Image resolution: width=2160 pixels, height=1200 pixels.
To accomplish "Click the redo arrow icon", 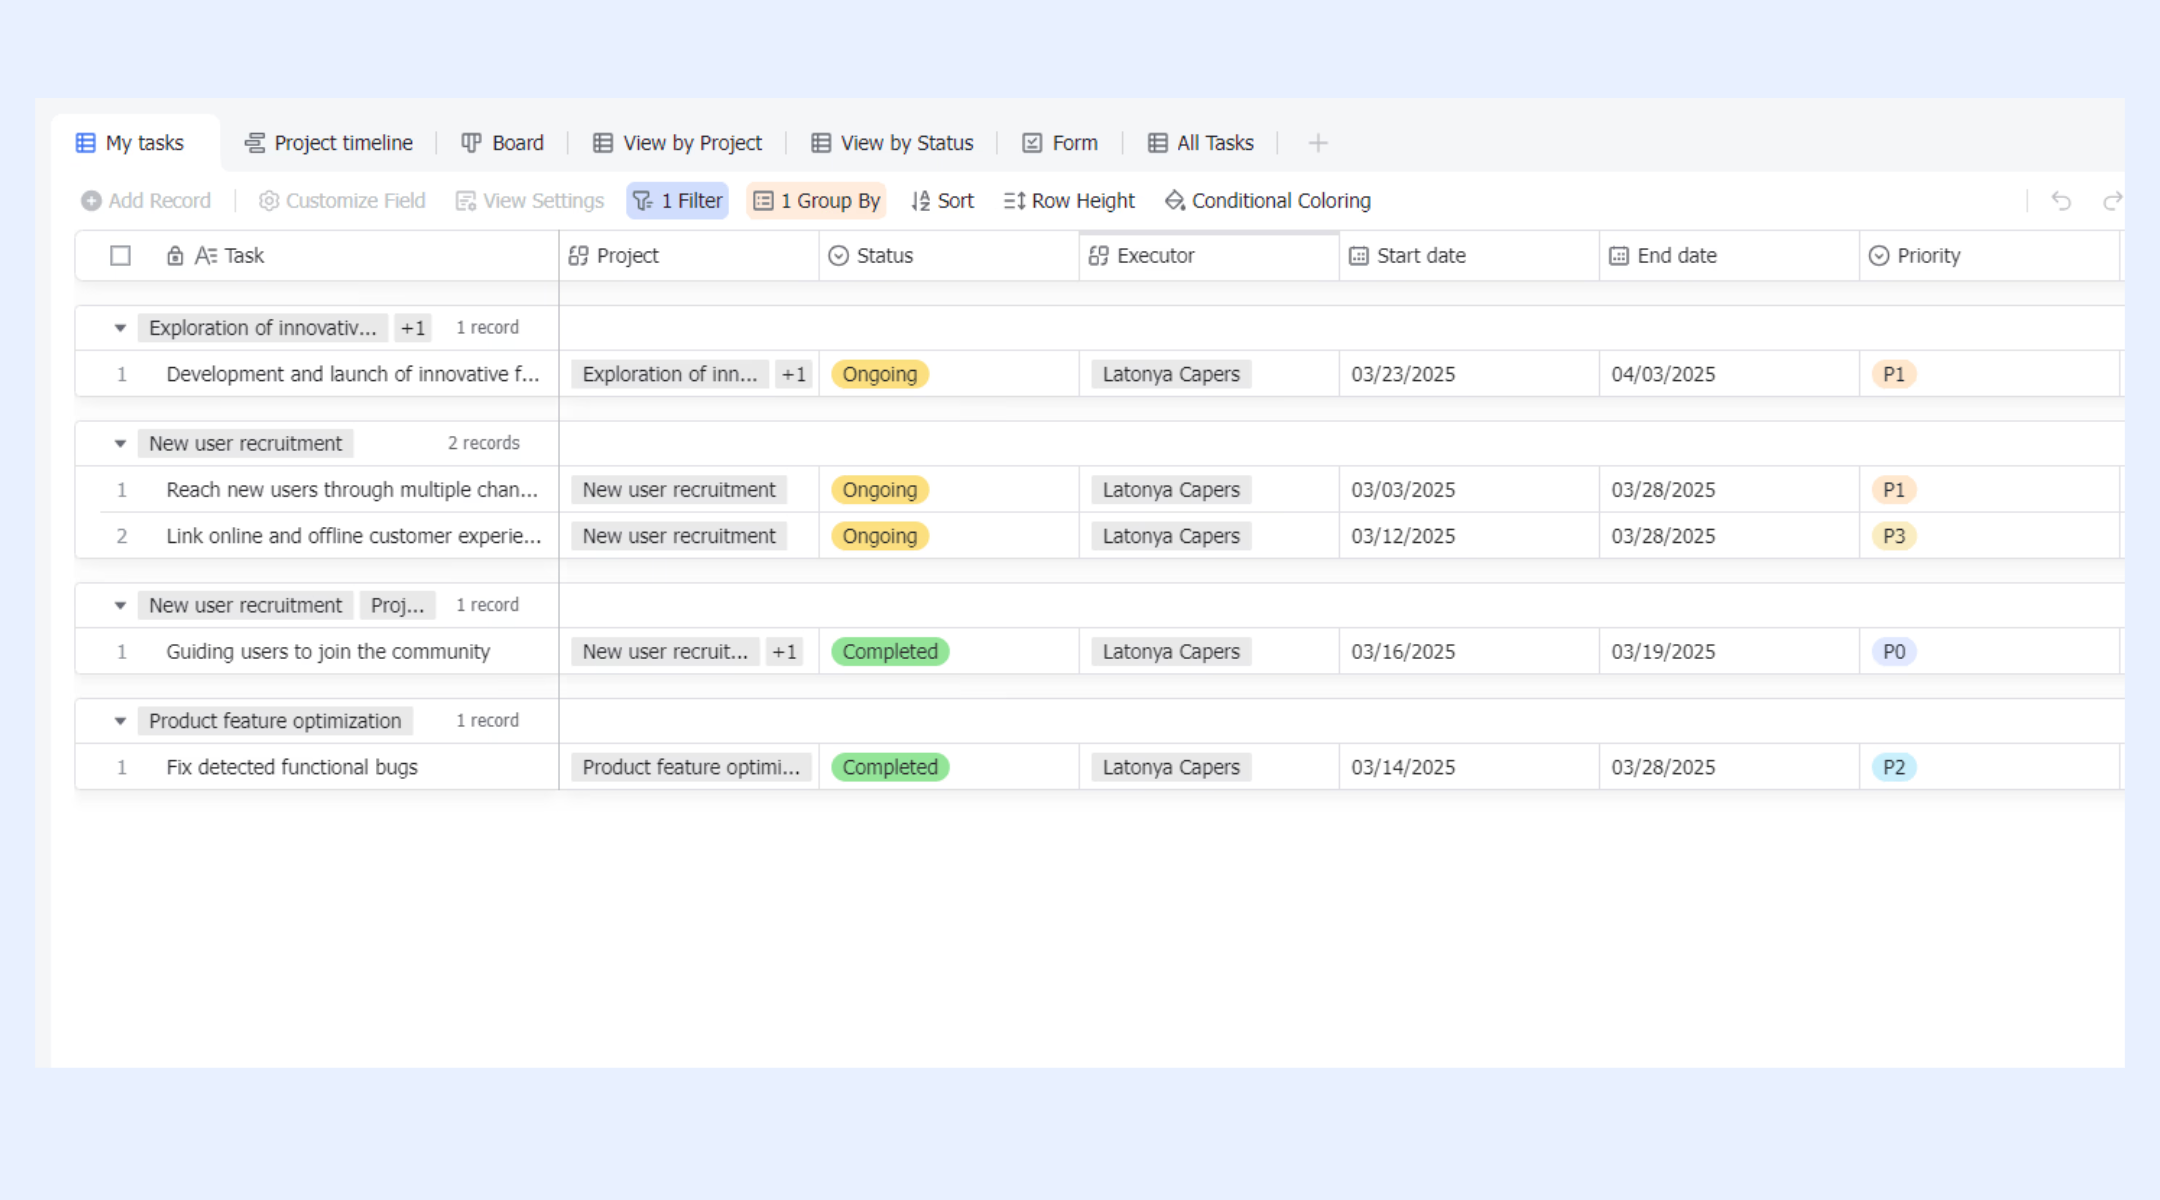I will click(x=2112, y=201).
